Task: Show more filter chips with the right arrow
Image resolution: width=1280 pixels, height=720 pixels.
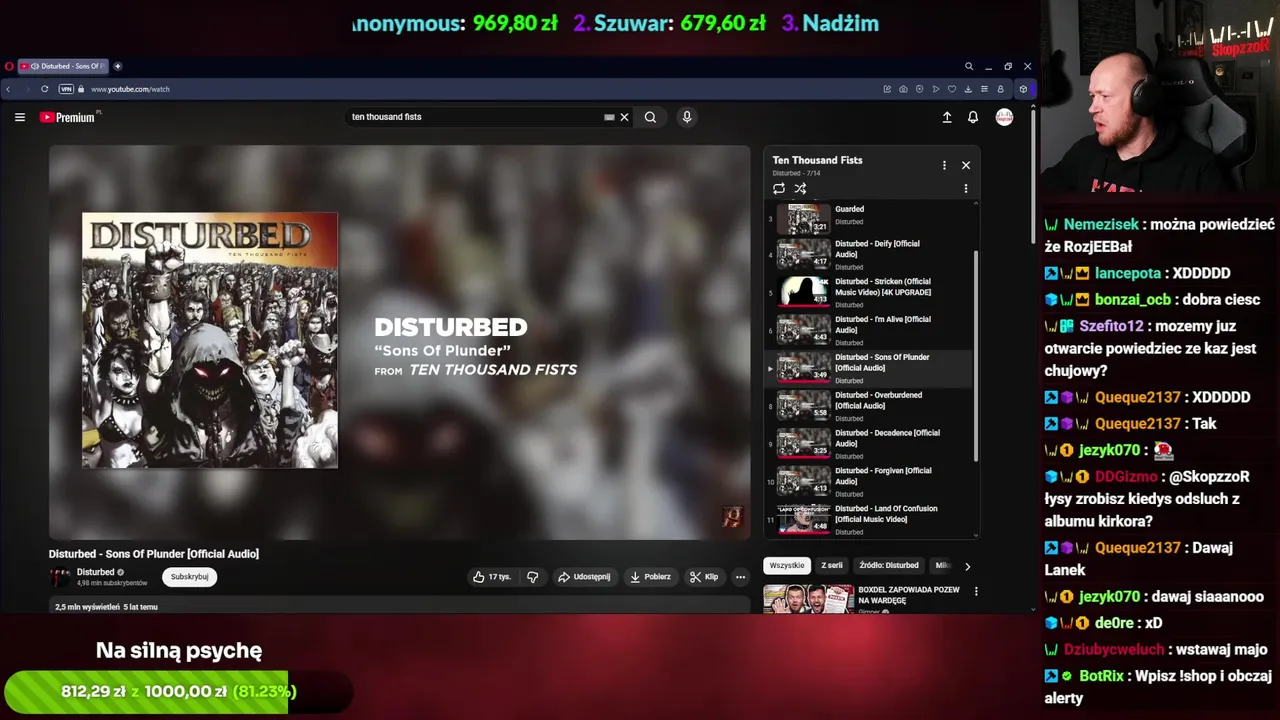Action: tap(967, 566)
